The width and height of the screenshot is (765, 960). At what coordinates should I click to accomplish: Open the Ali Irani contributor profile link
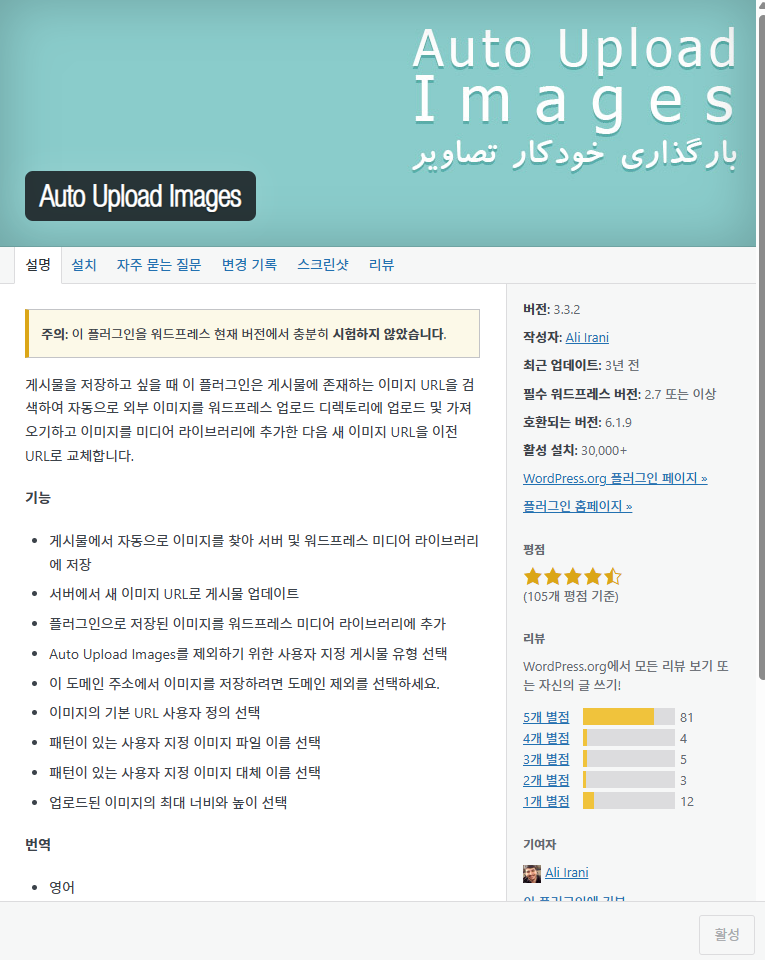coord(567,873)
